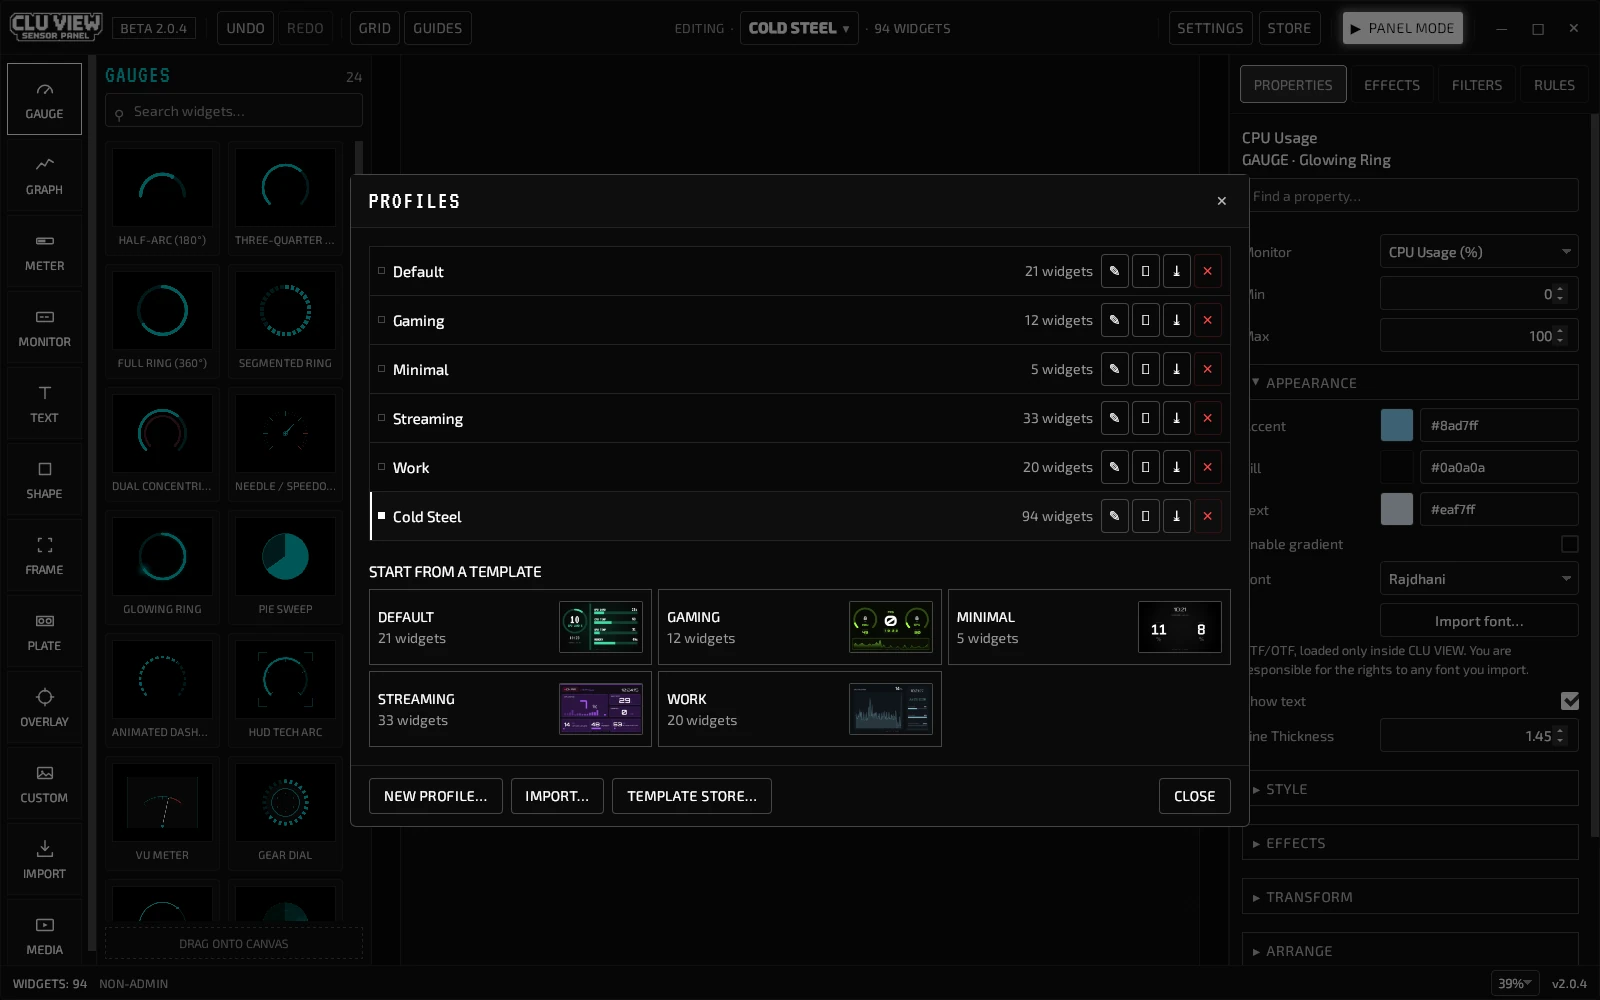Select the Frame sidebar category
The height and width of the screenshot is (1000, 1600).
pos(44,555)
